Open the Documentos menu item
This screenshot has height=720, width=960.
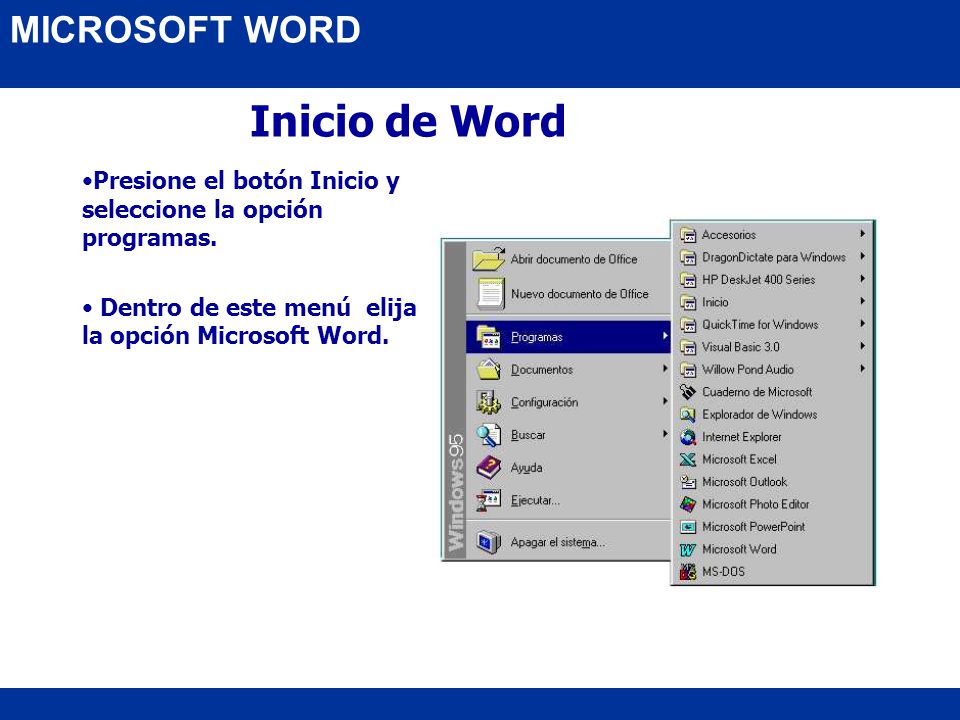(569, 369)
